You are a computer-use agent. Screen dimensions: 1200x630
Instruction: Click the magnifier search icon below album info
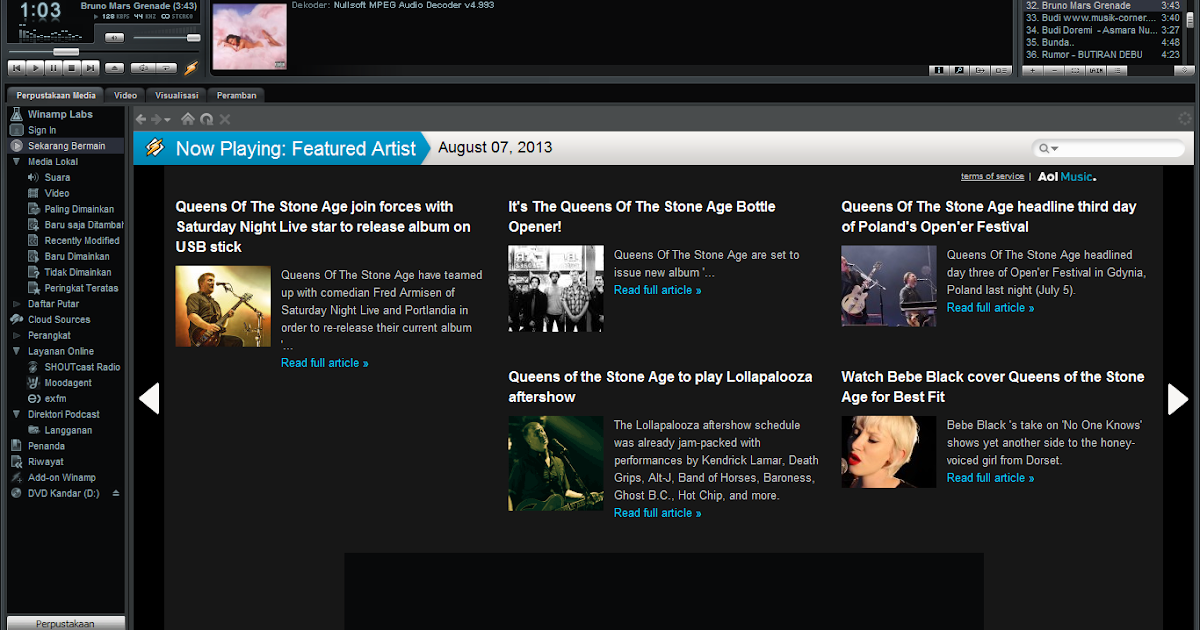coord(959,70)
